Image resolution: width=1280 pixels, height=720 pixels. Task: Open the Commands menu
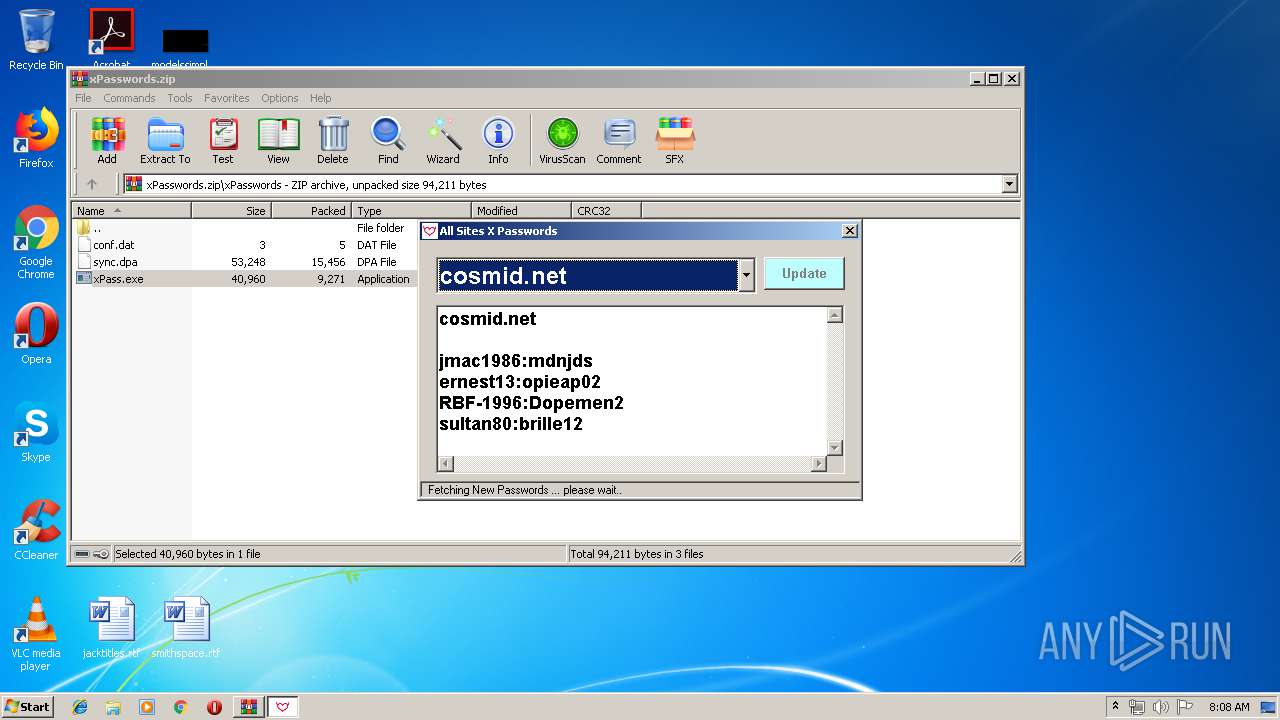click(x=129, y=98)
